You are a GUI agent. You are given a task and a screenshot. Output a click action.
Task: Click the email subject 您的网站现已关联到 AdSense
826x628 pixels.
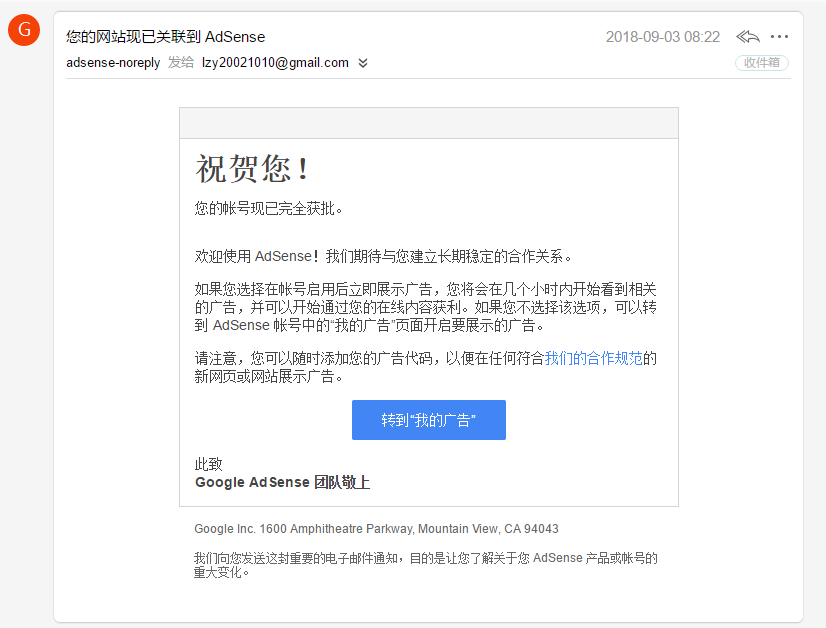[165, 37]
